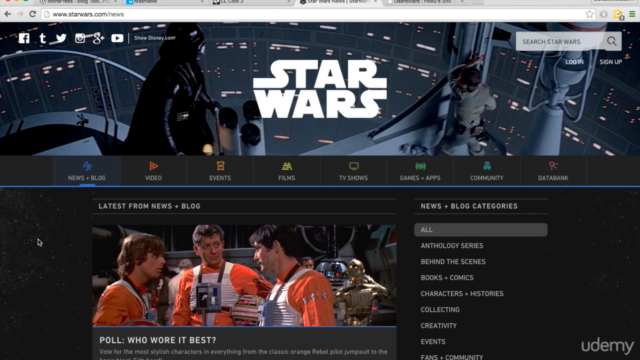Viewport: 640px width, 360px height.
Task: Go forward with browser forward arrow
Action: [20, 14]
